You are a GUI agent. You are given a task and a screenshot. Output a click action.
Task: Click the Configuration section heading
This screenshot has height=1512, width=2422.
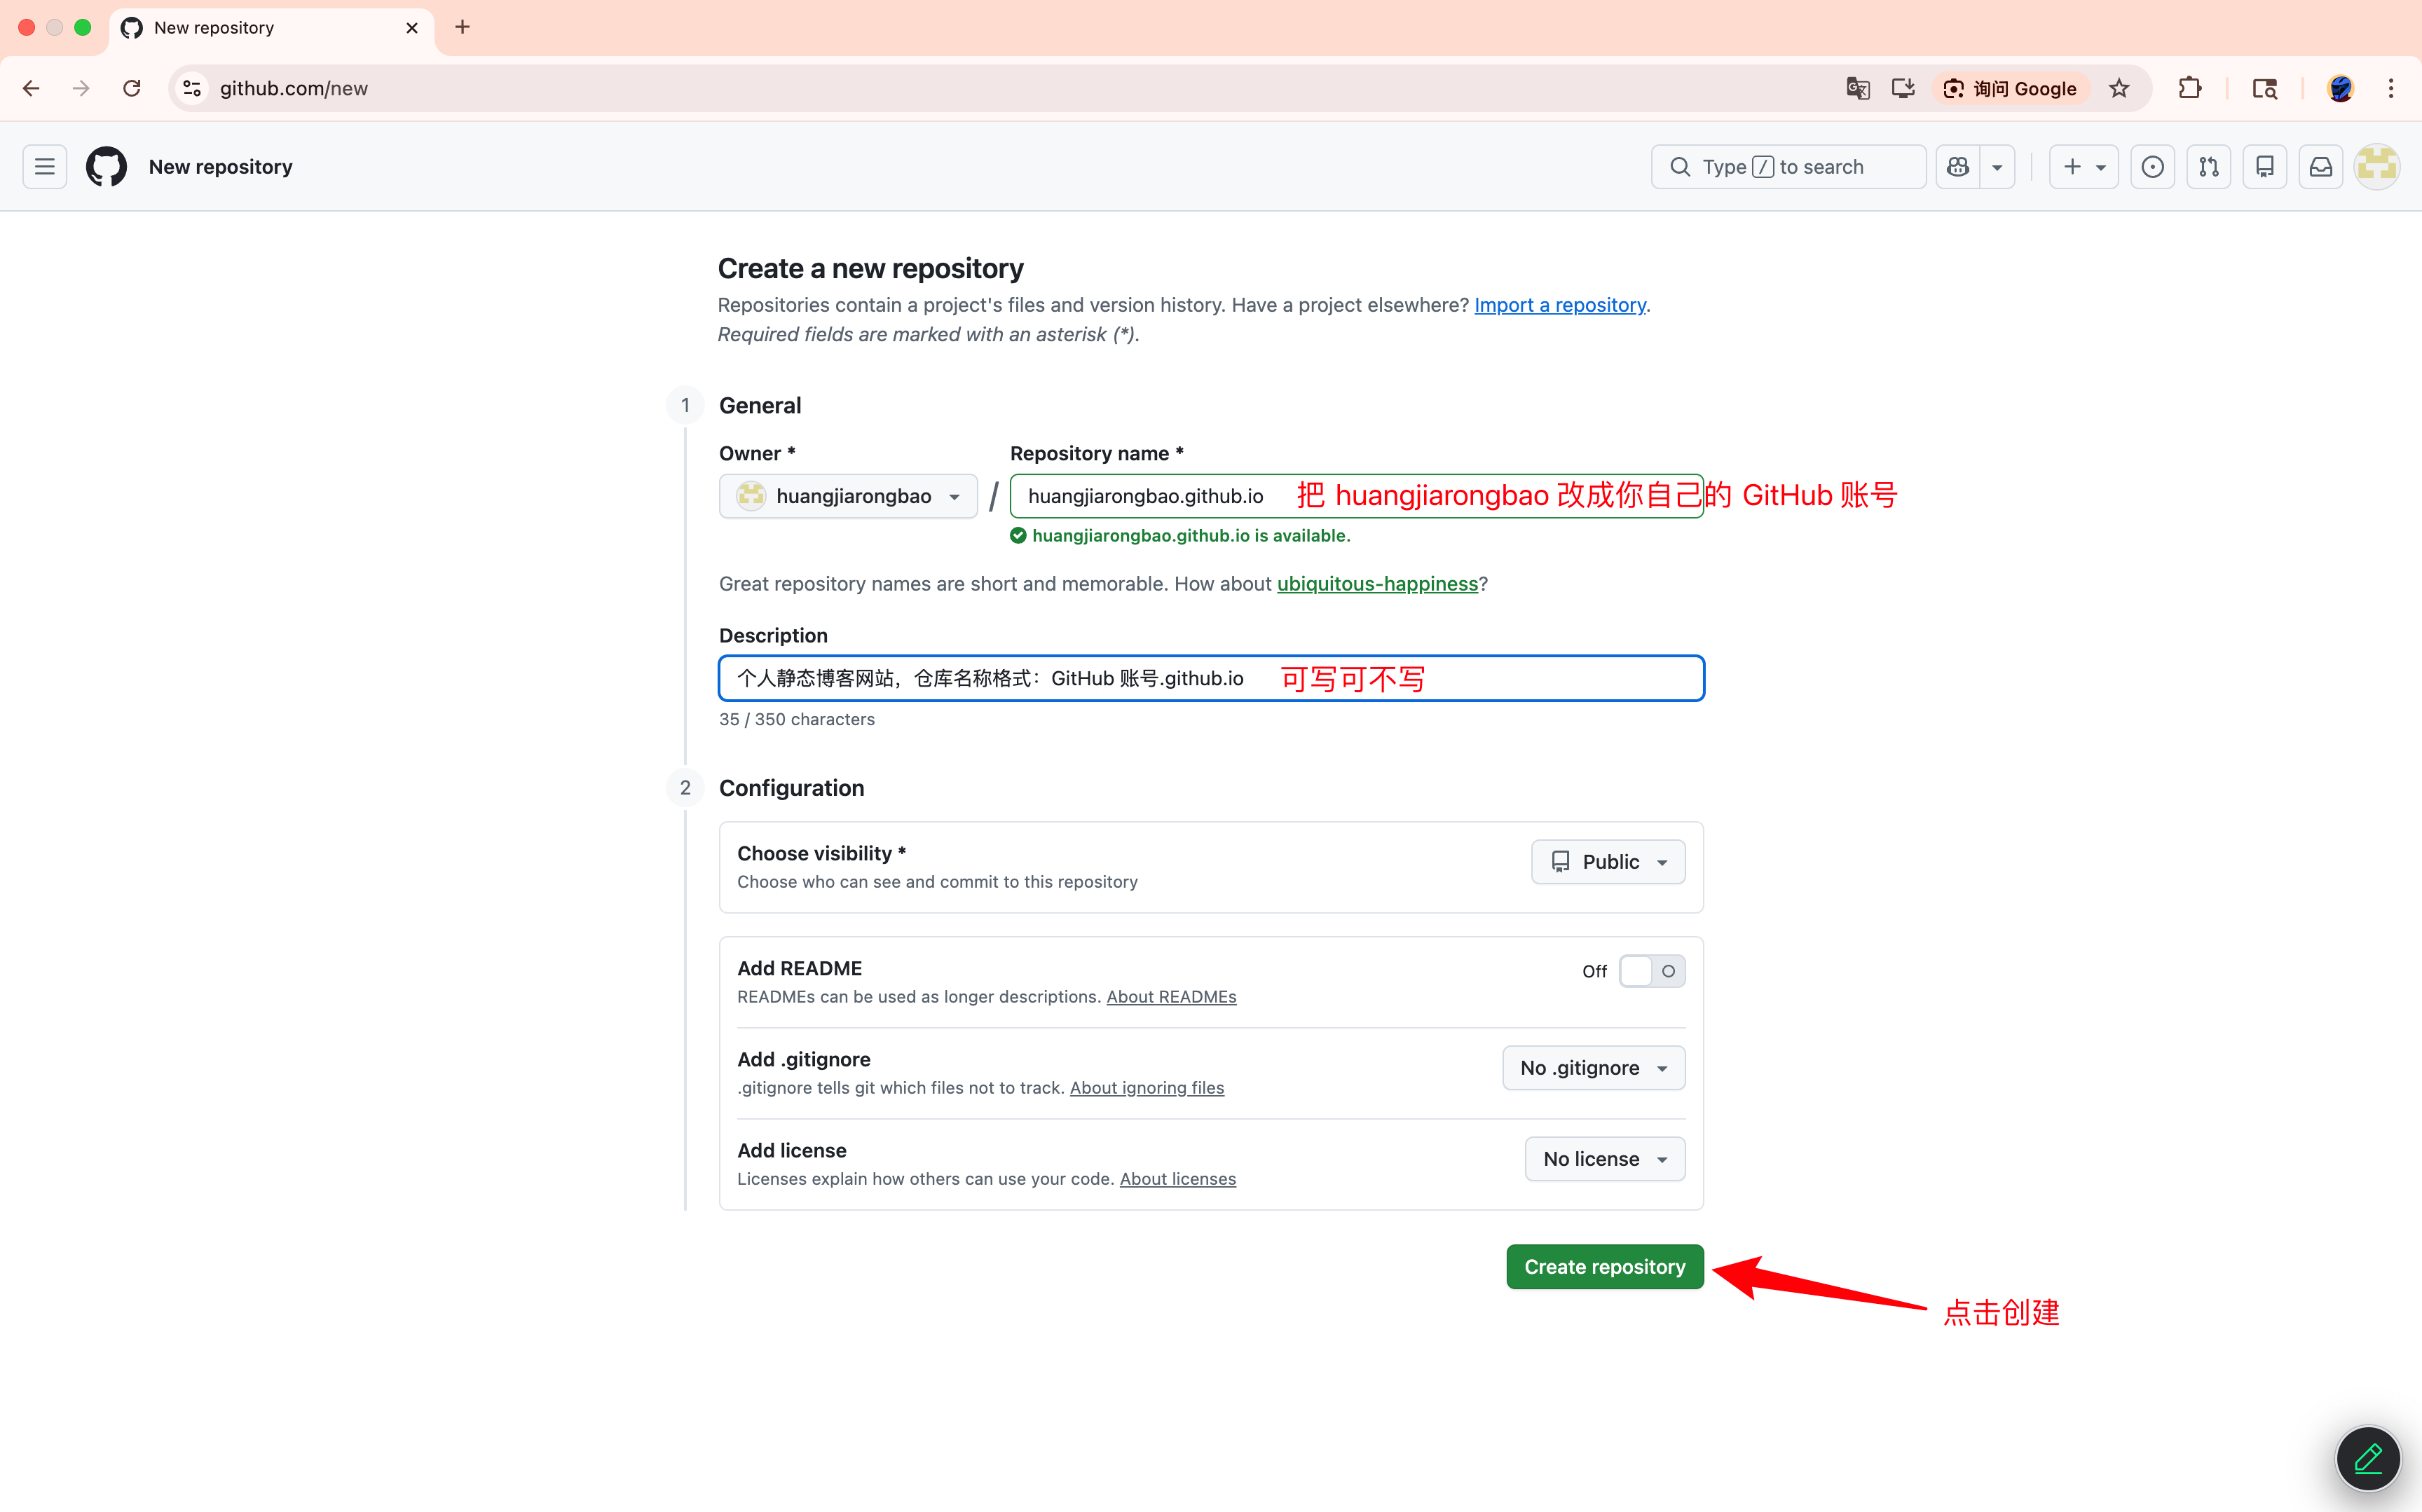792,788
